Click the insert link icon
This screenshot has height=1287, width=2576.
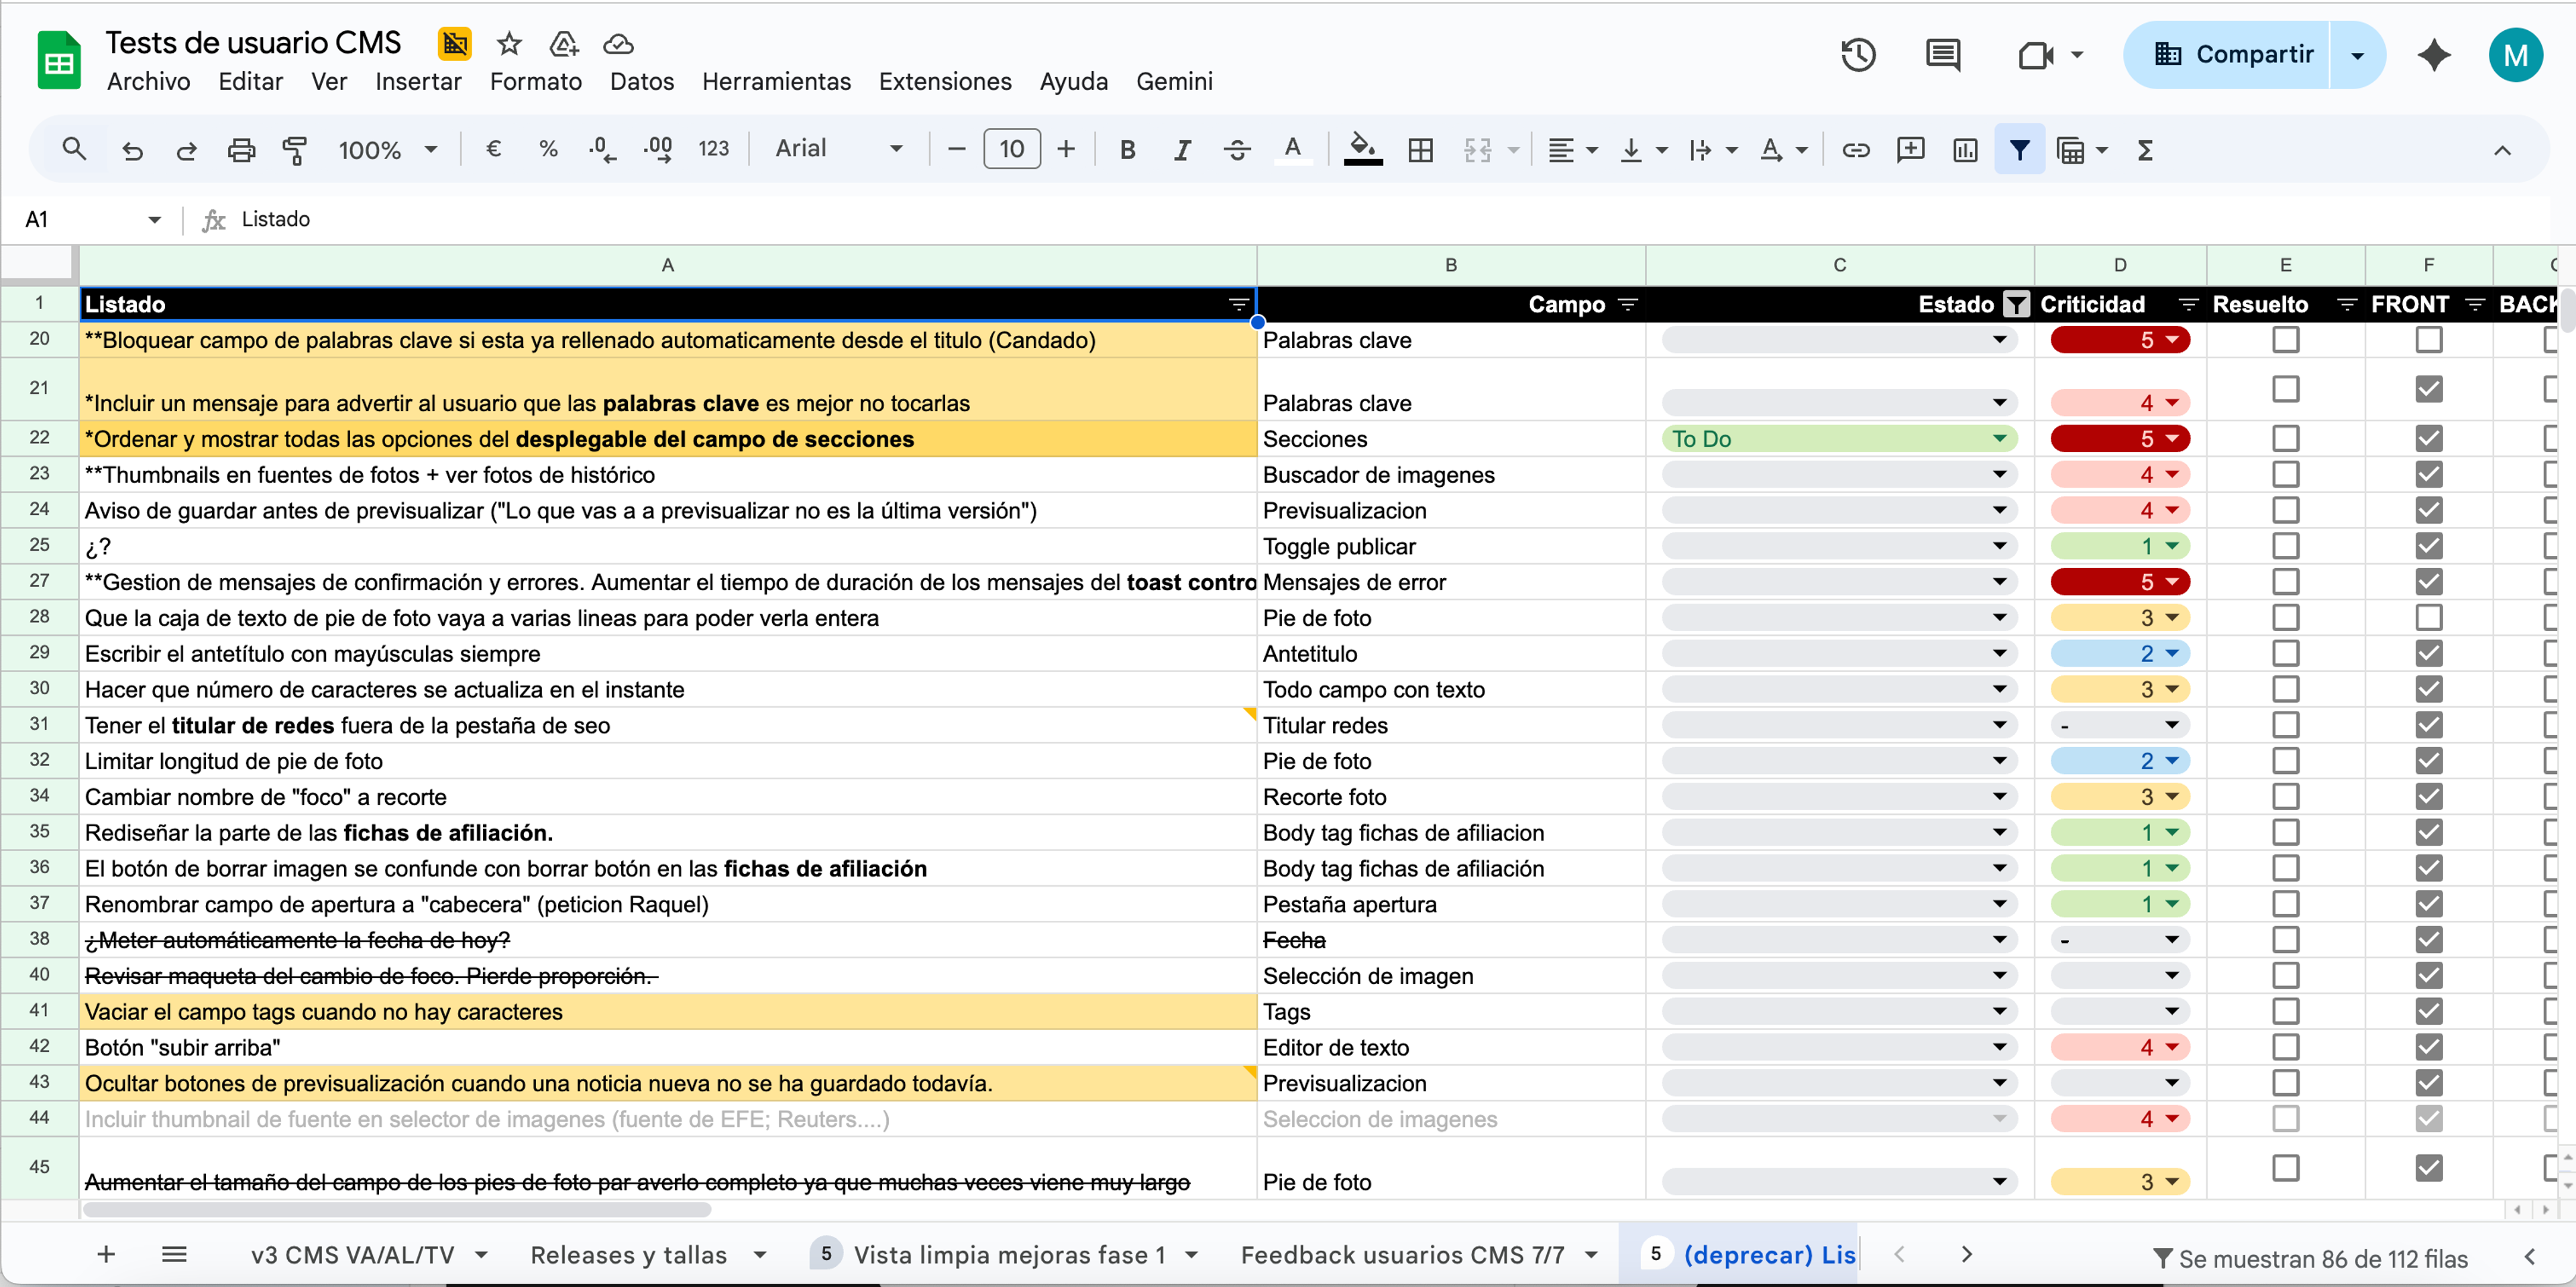click(1855, 150)
